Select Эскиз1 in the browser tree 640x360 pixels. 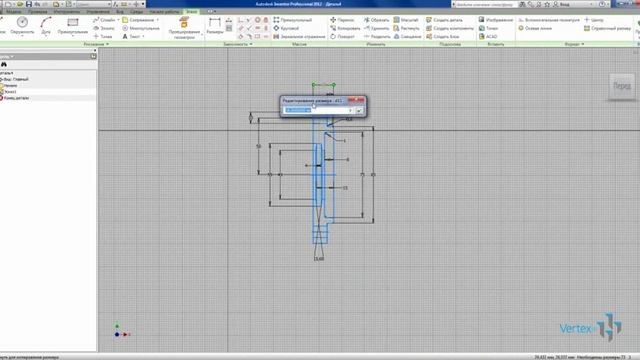(x=9, y=92)
